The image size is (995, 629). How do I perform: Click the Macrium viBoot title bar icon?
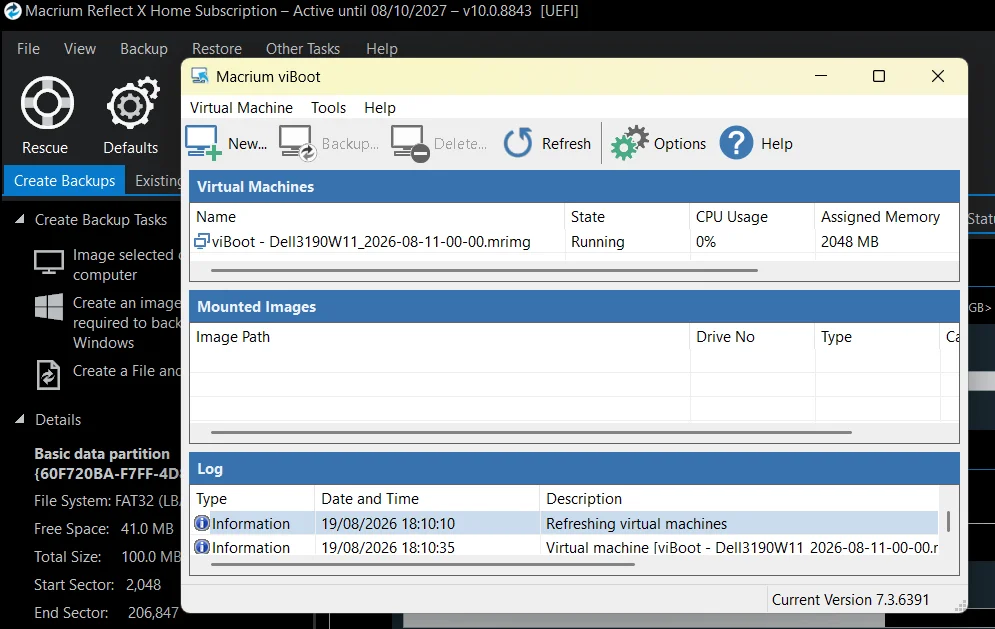(x=200, y=76)
